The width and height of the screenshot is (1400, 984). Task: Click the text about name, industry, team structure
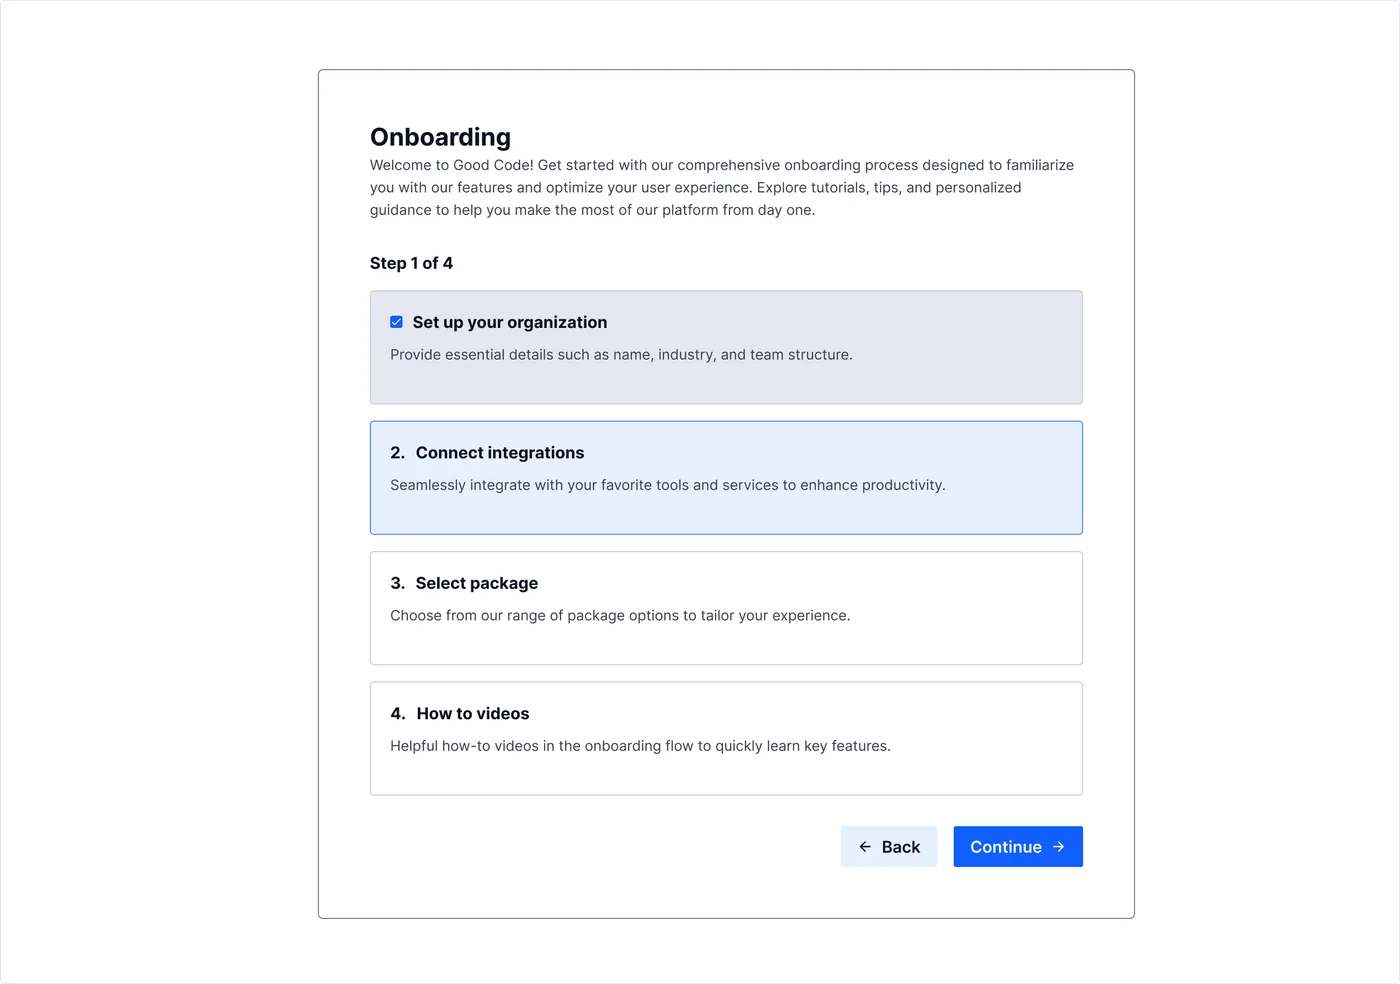tap(621, 355)
